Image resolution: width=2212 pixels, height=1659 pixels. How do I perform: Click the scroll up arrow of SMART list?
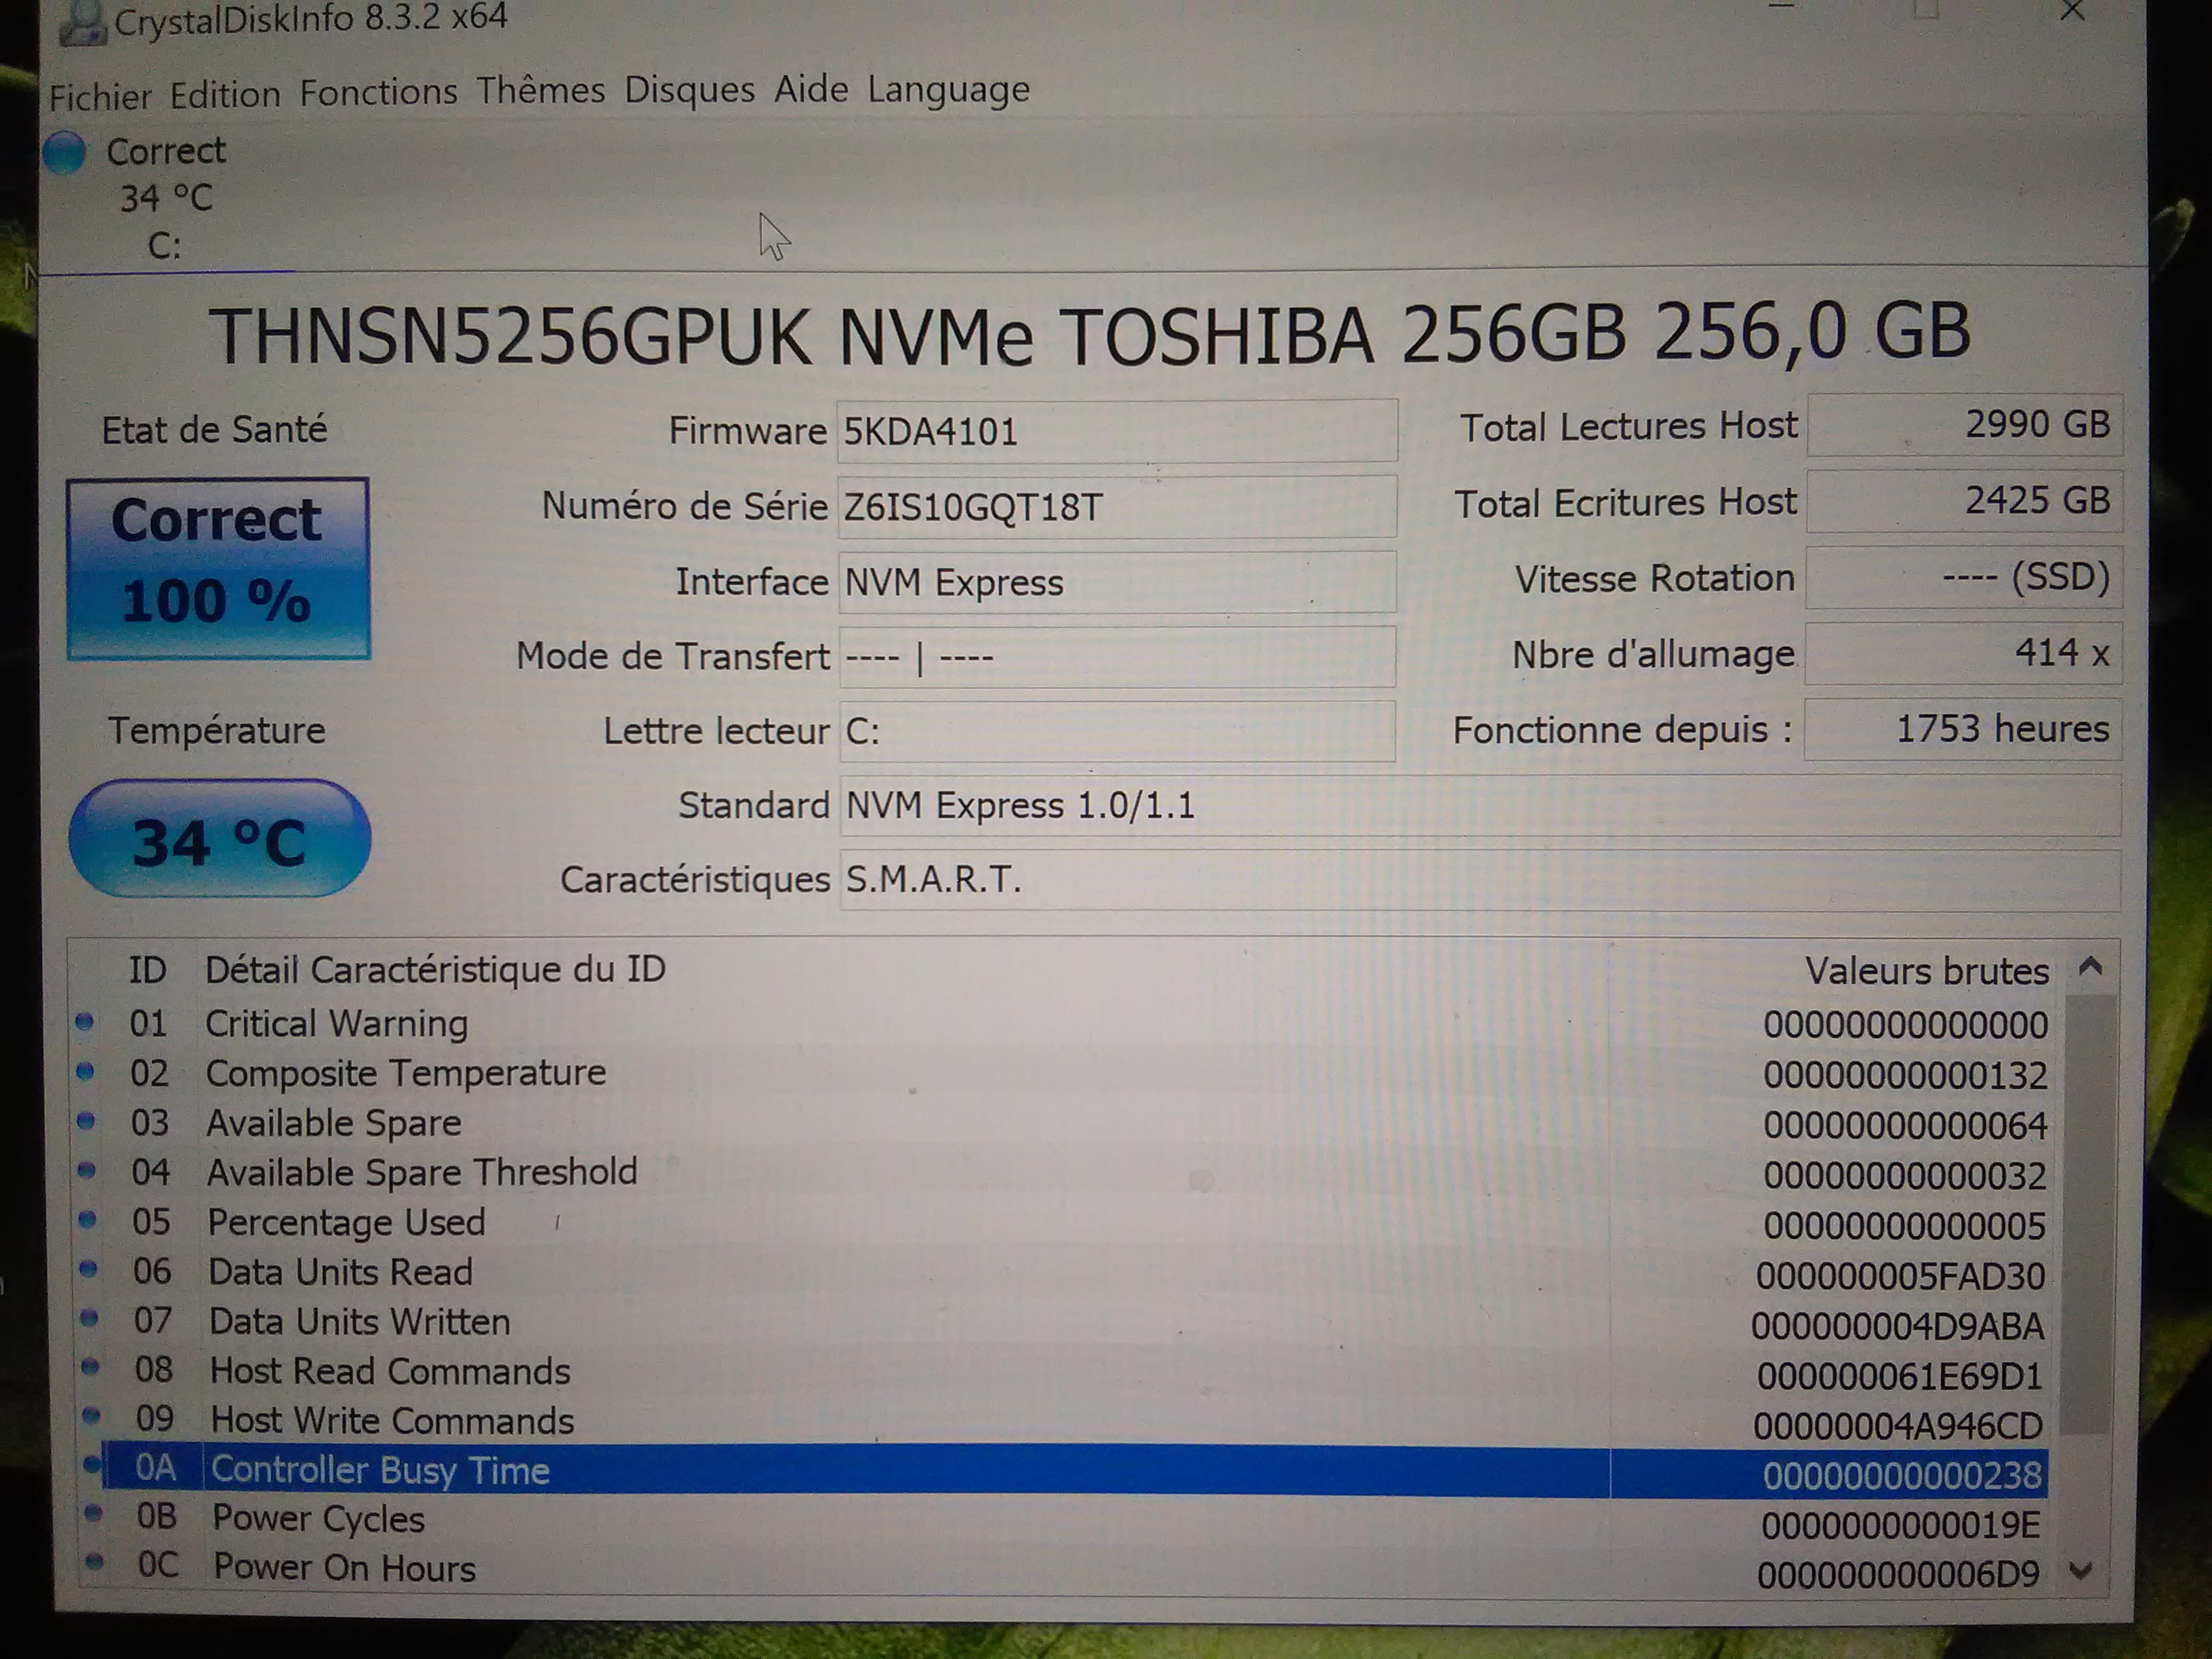2090,967
